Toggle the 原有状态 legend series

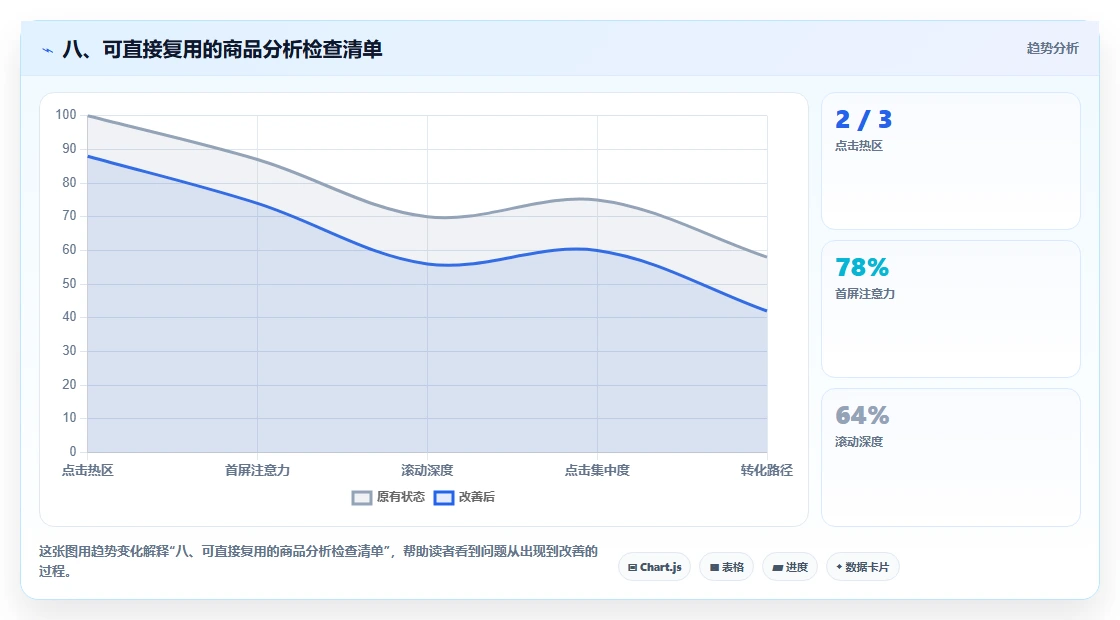click(x=388, y=497)
